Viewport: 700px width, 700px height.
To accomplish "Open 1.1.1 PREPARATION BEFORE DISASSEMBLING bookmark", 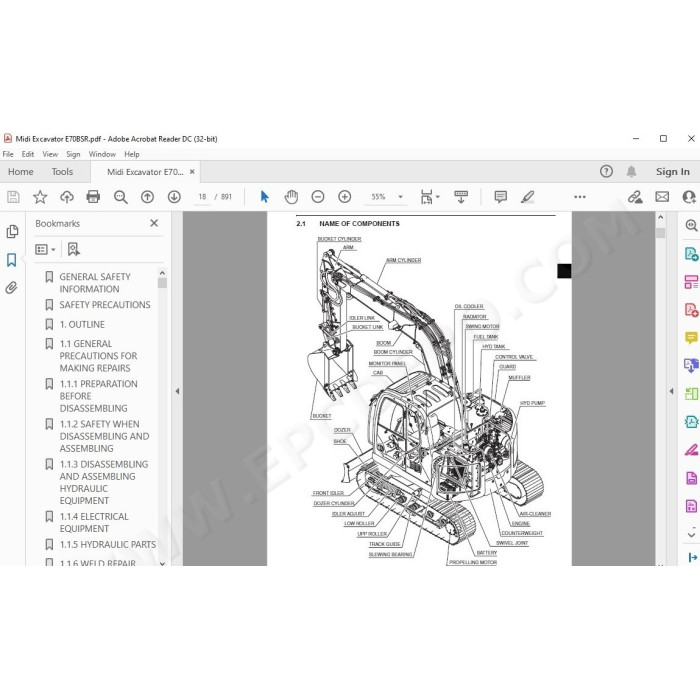I will (98, 396).
